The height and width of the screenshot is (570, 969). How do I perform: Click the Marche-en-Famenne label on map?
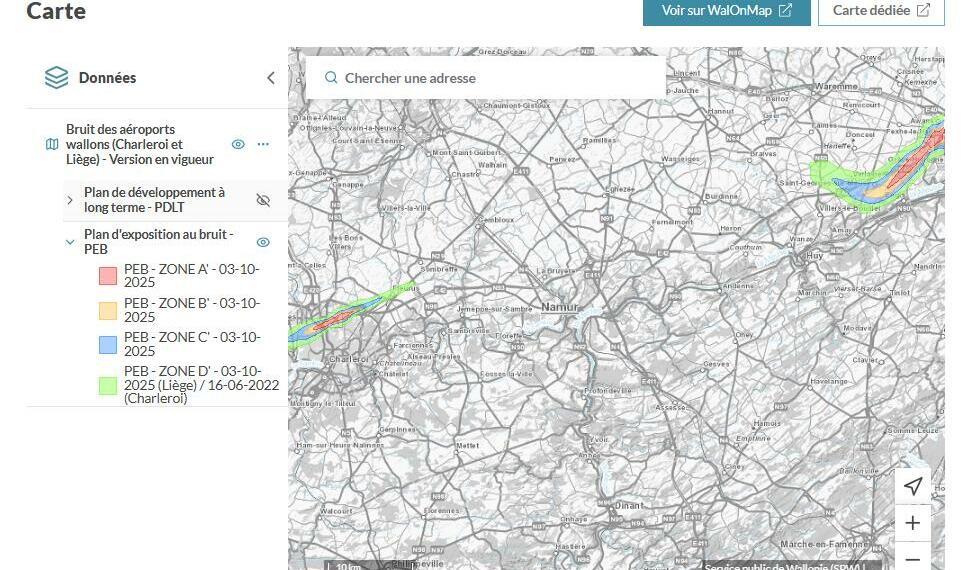[824, 545]
